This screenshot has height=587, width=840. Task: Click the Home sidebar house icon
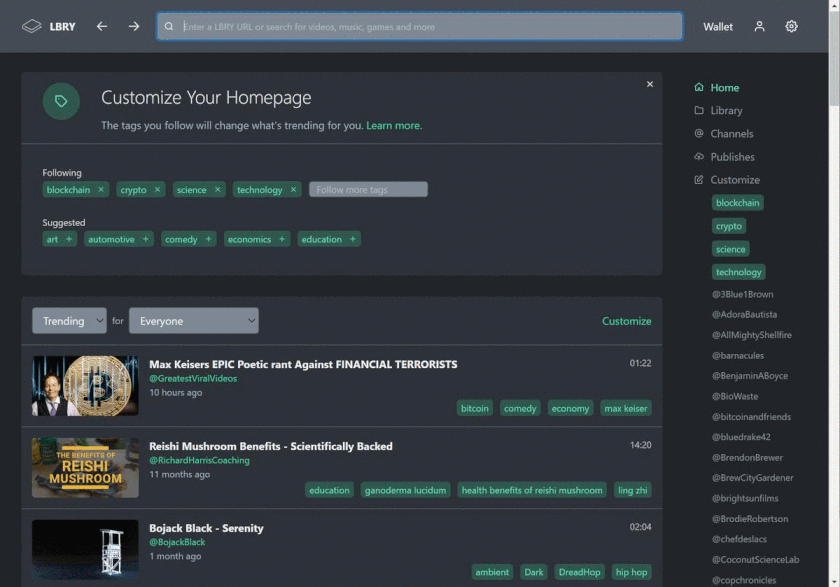(699, 87)
